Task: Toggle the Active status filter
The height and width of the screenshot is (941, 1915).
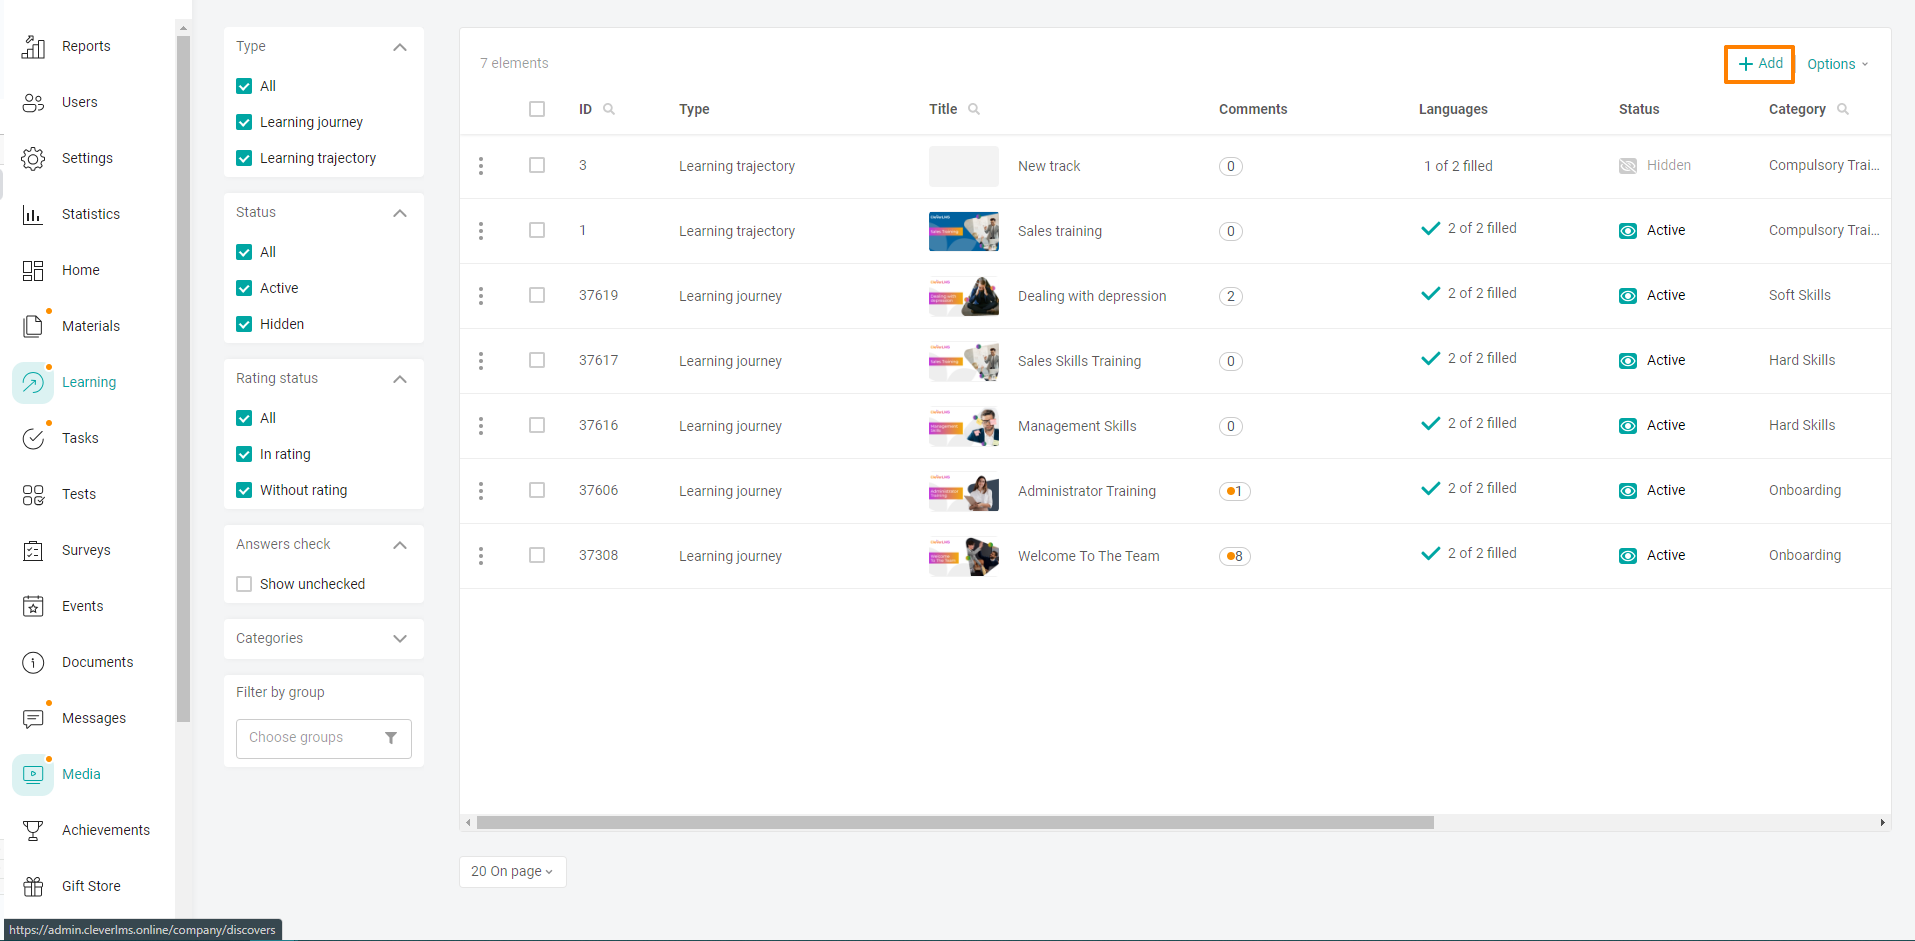Action: tap(244, 288)
